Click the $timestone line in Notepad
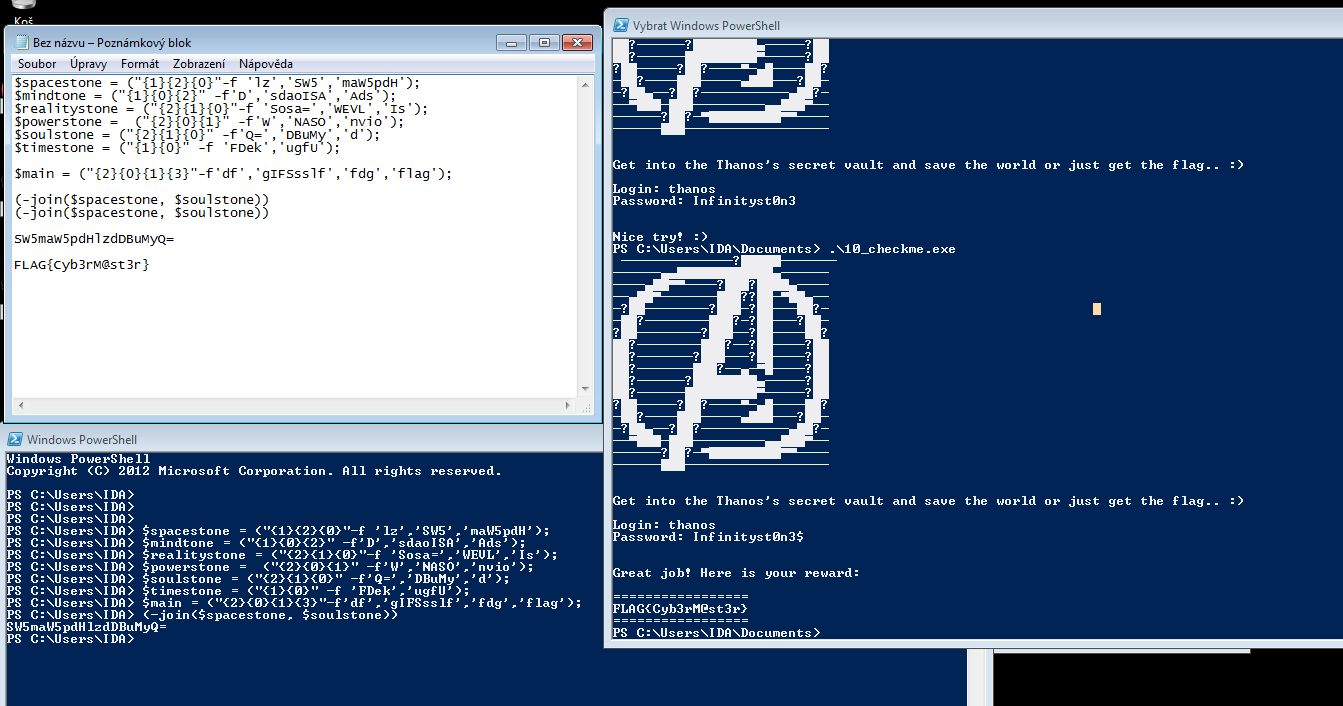 click(x=177, y=148)
